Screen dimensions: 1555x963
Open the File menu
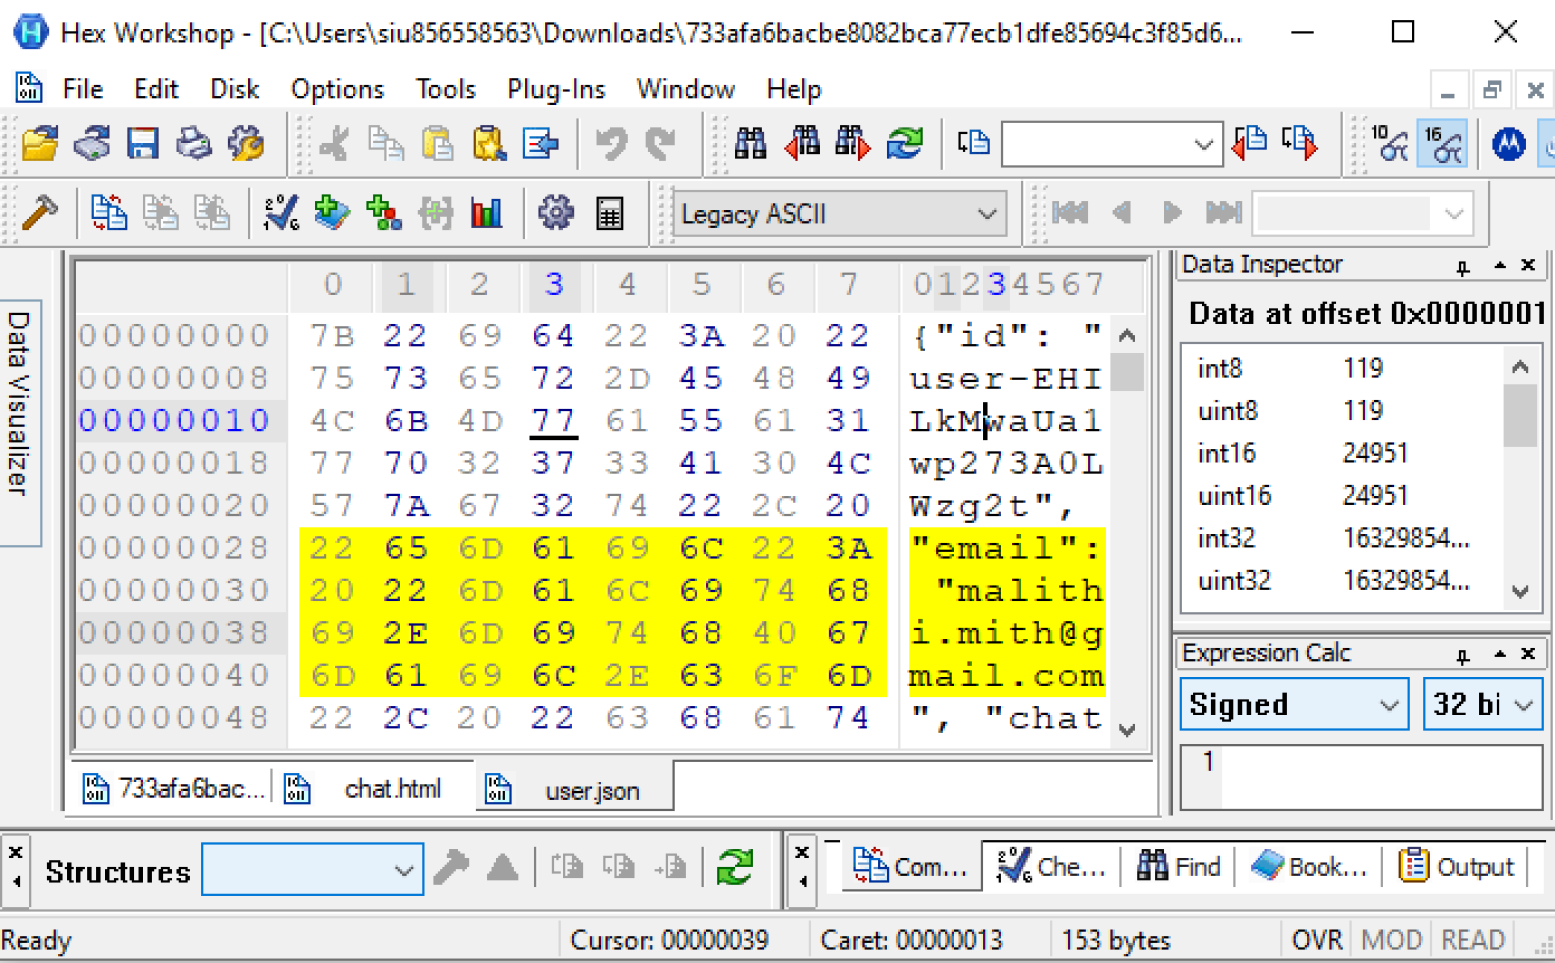click(x=82, y=89)
